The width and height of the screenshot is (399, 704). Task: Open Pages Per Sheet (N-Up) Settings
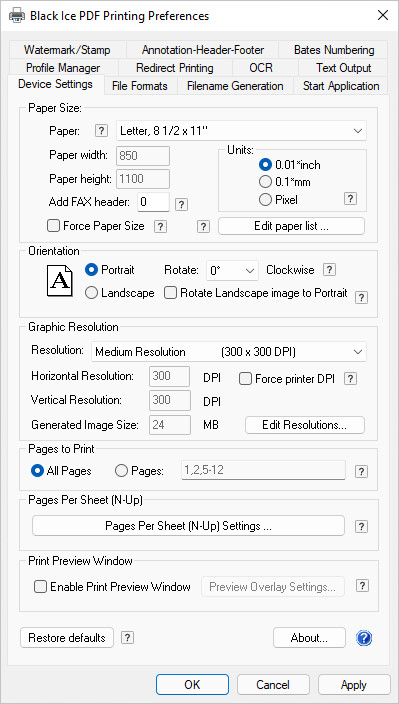point(188,526)
